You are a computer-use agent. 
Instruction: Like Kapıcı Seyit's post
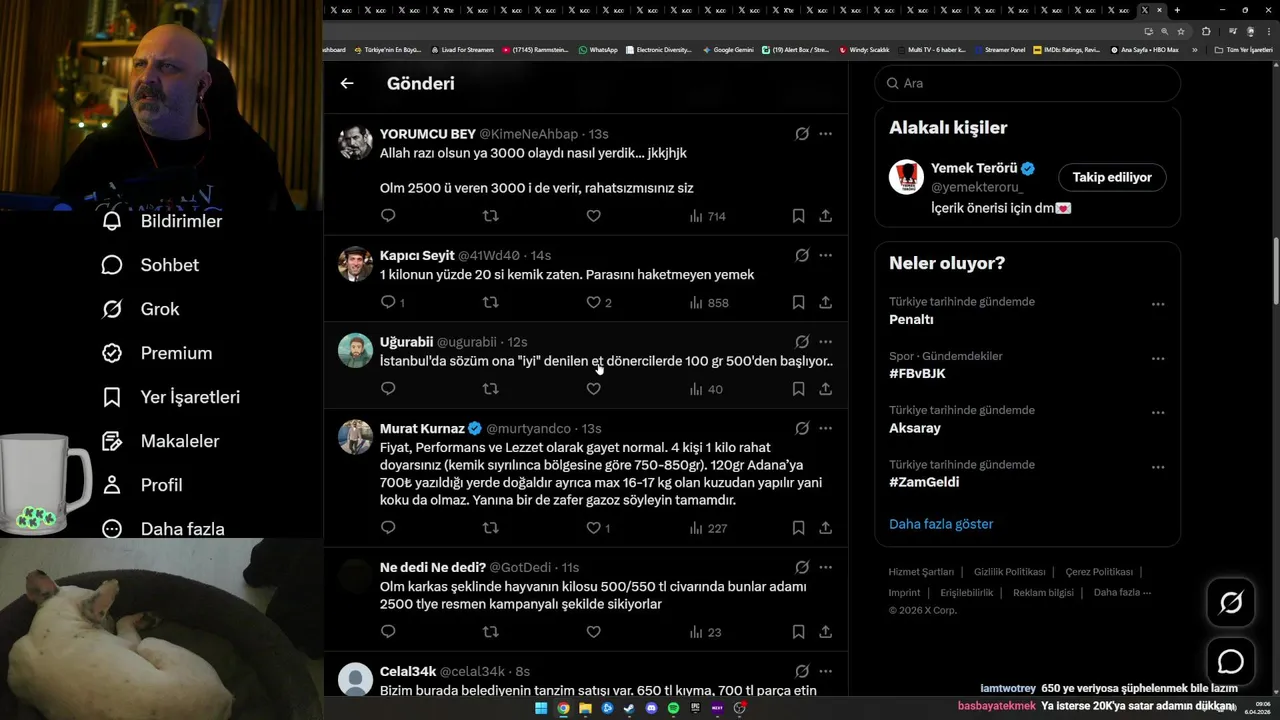coord(598,302)
